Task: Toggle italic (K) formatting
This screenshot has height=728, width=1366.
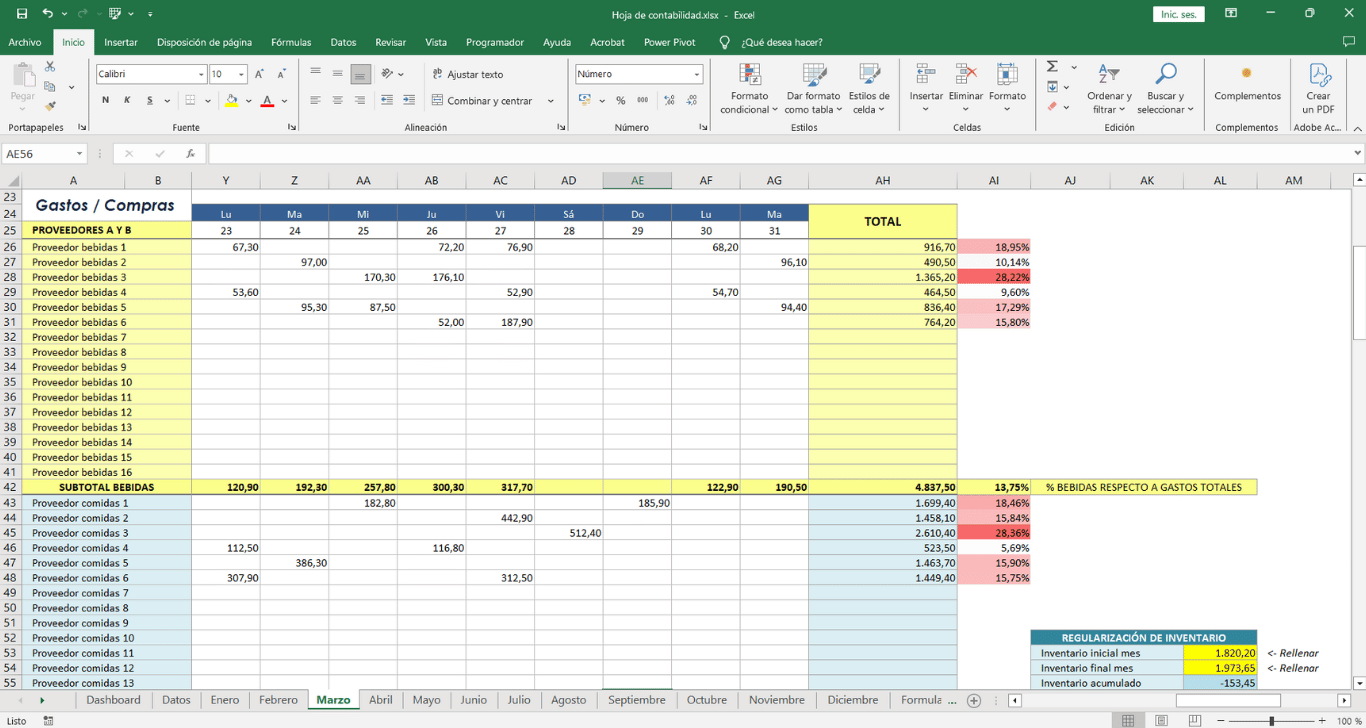Action: 127,101
